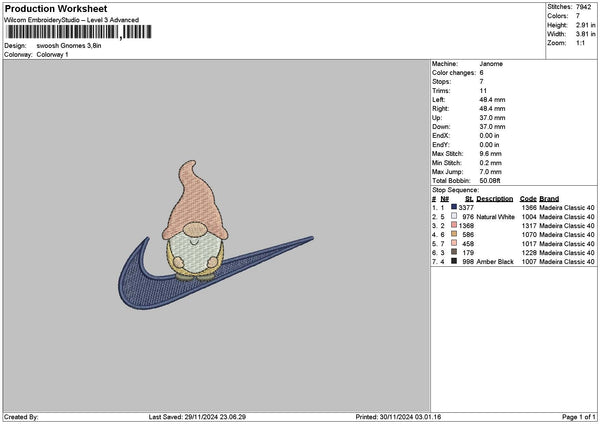Click the 'Max Stitch:' value 9.6 mm

[490, 154]
